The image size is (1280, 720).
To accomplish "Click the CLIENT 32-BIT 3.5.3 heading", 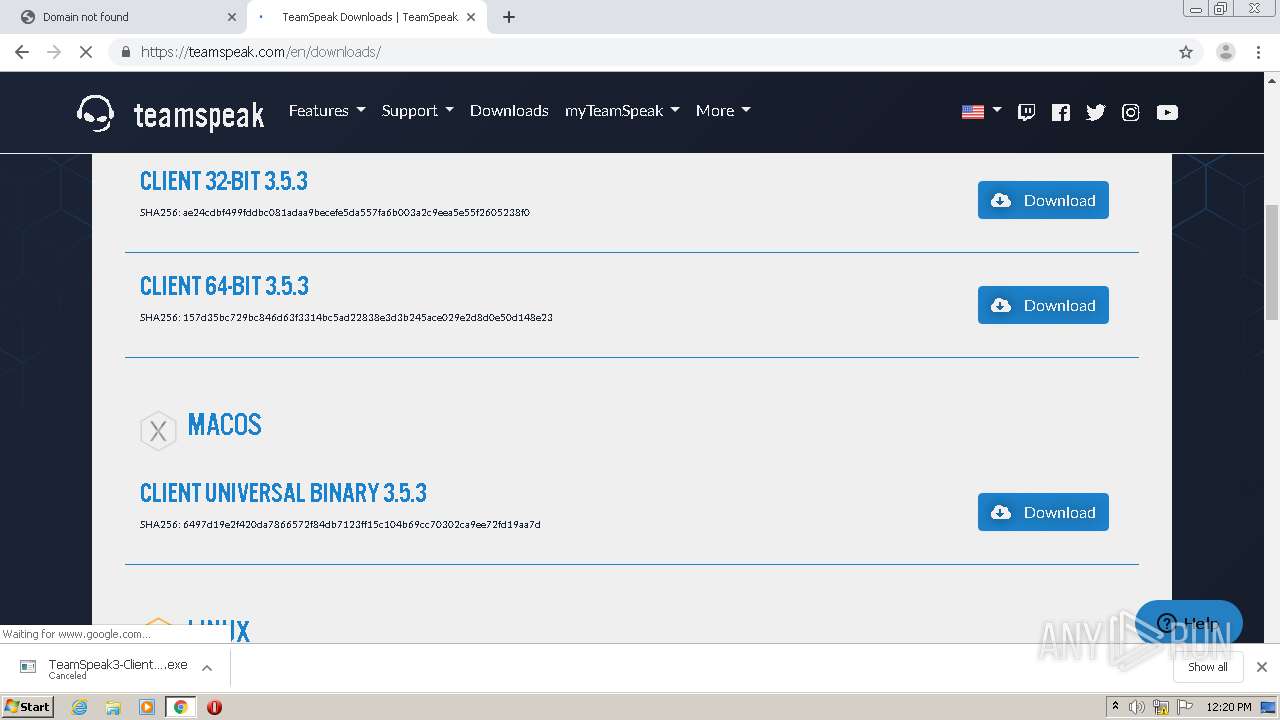I will (x=224, y=181).
